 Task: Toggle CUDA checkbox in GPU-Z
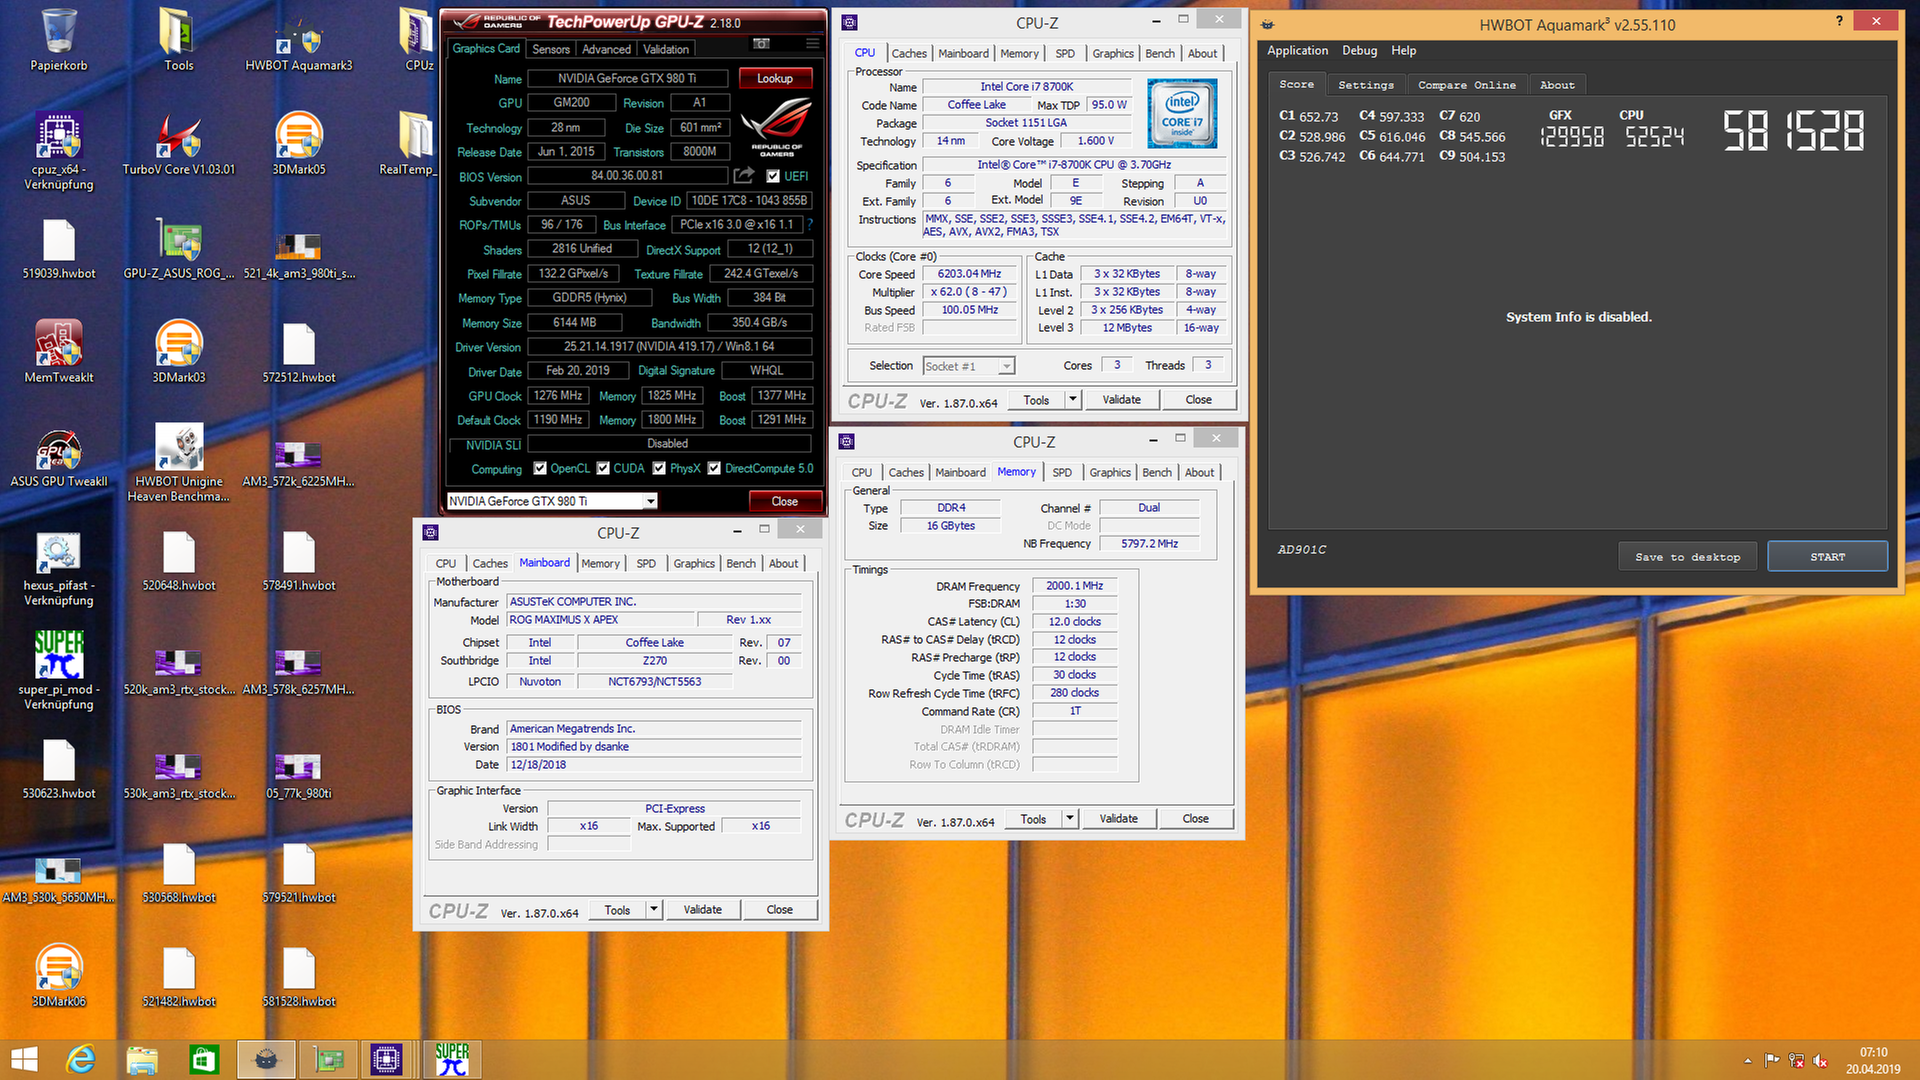tap(603, 468)
